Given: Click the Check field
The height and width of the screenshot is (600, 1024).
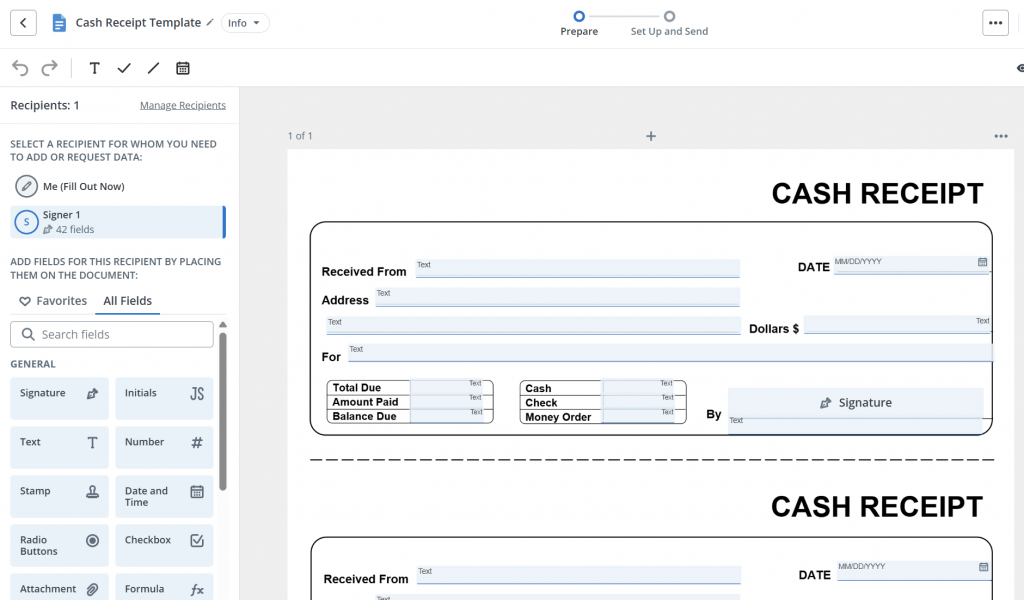Looking at the screenshot, I should 639,402.
